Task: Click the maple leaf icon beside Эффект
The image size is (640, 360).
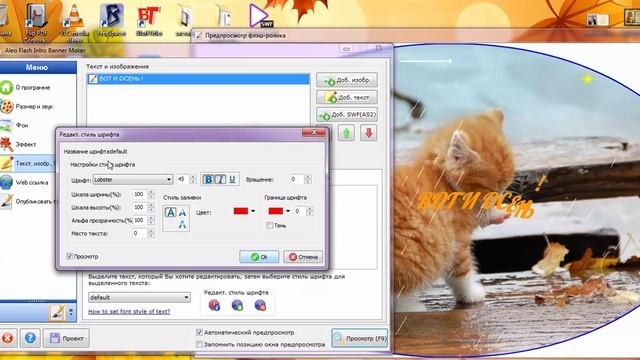Action: click(7, 144)
